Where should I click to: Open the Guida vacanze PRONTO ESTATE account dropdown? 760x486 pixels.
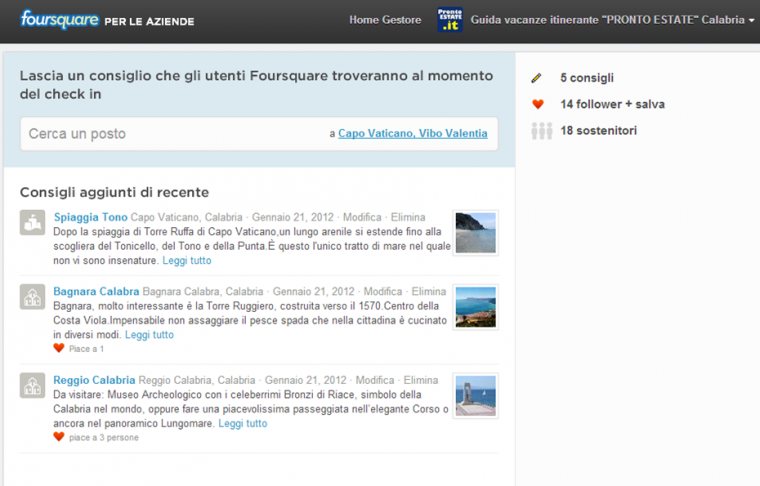(613, 20)
